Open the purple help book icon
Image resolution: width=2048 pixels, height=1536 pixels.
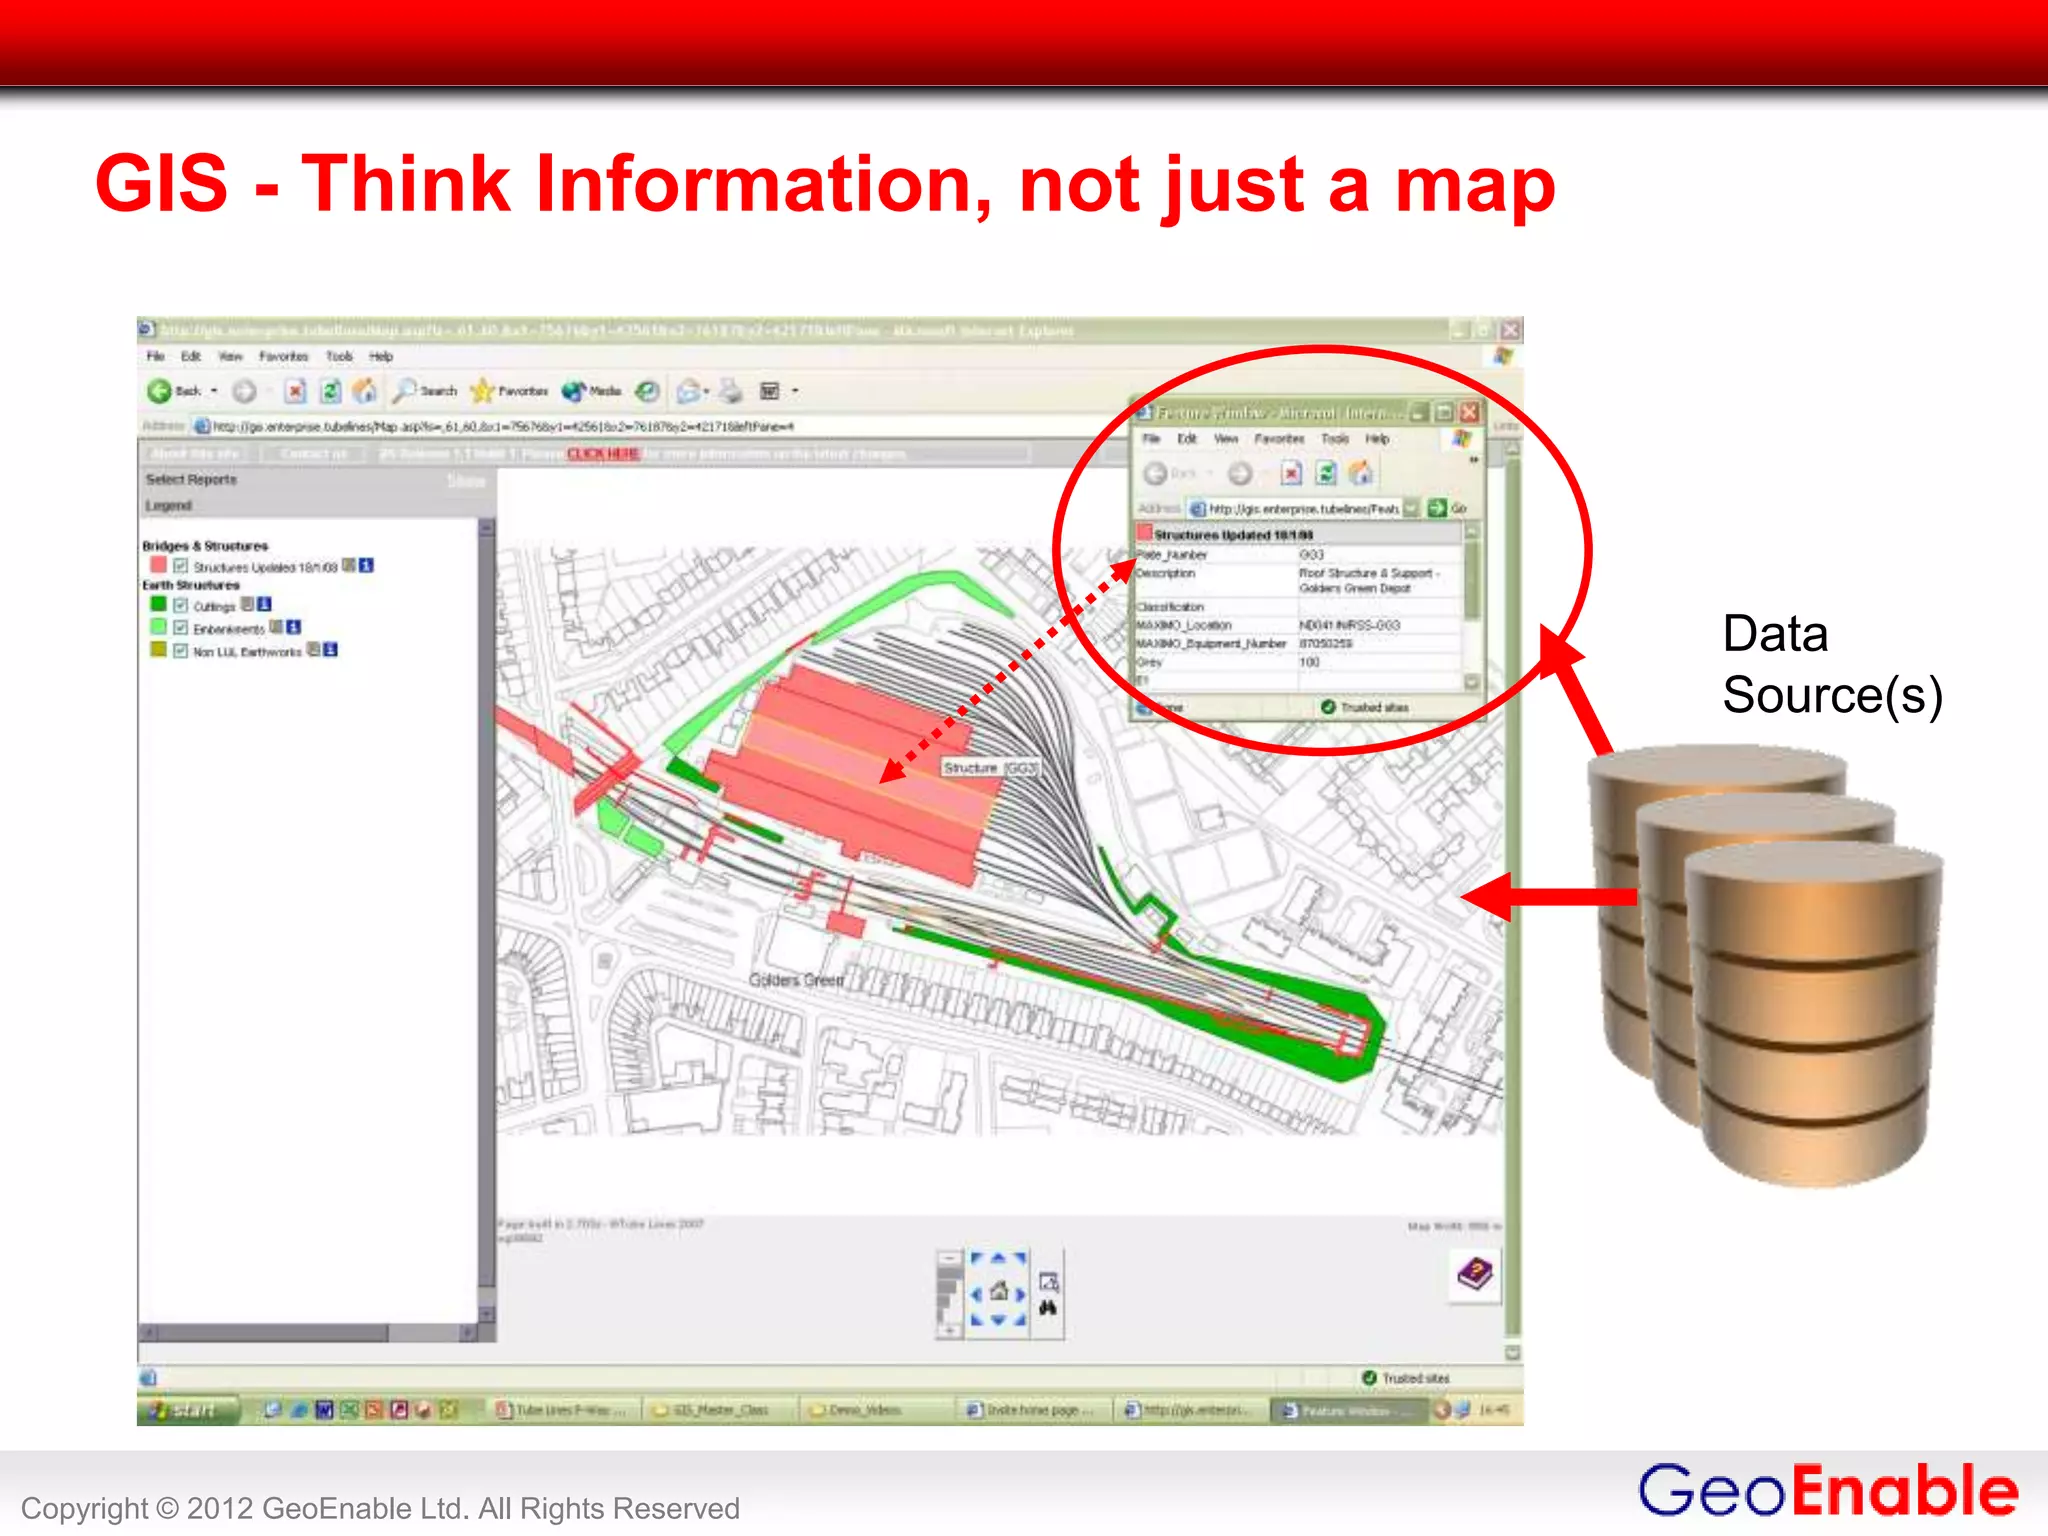(x=1475, y=1274)
